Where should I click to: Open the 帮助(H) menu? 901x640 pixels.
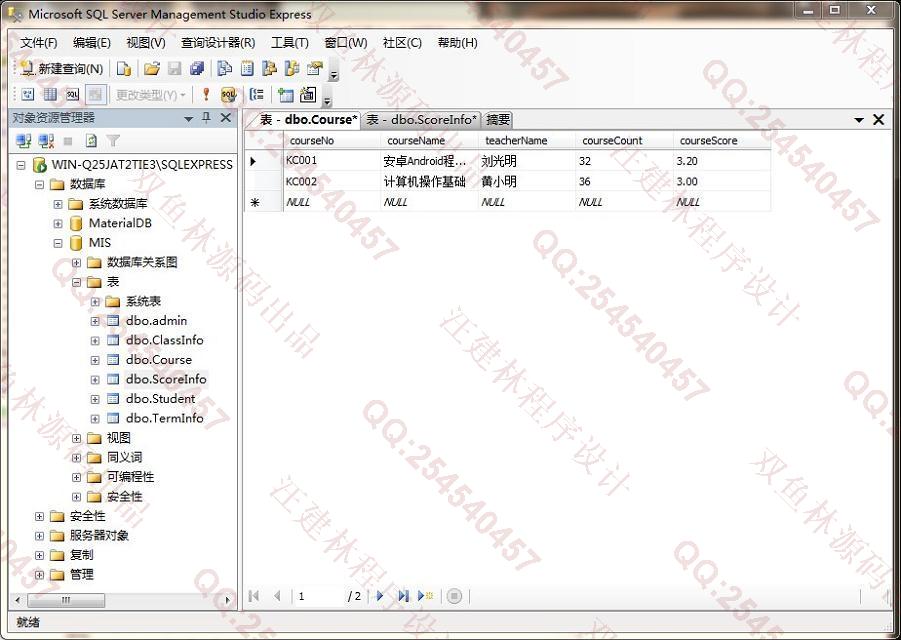pyautogui.click(x=457, y=43)
